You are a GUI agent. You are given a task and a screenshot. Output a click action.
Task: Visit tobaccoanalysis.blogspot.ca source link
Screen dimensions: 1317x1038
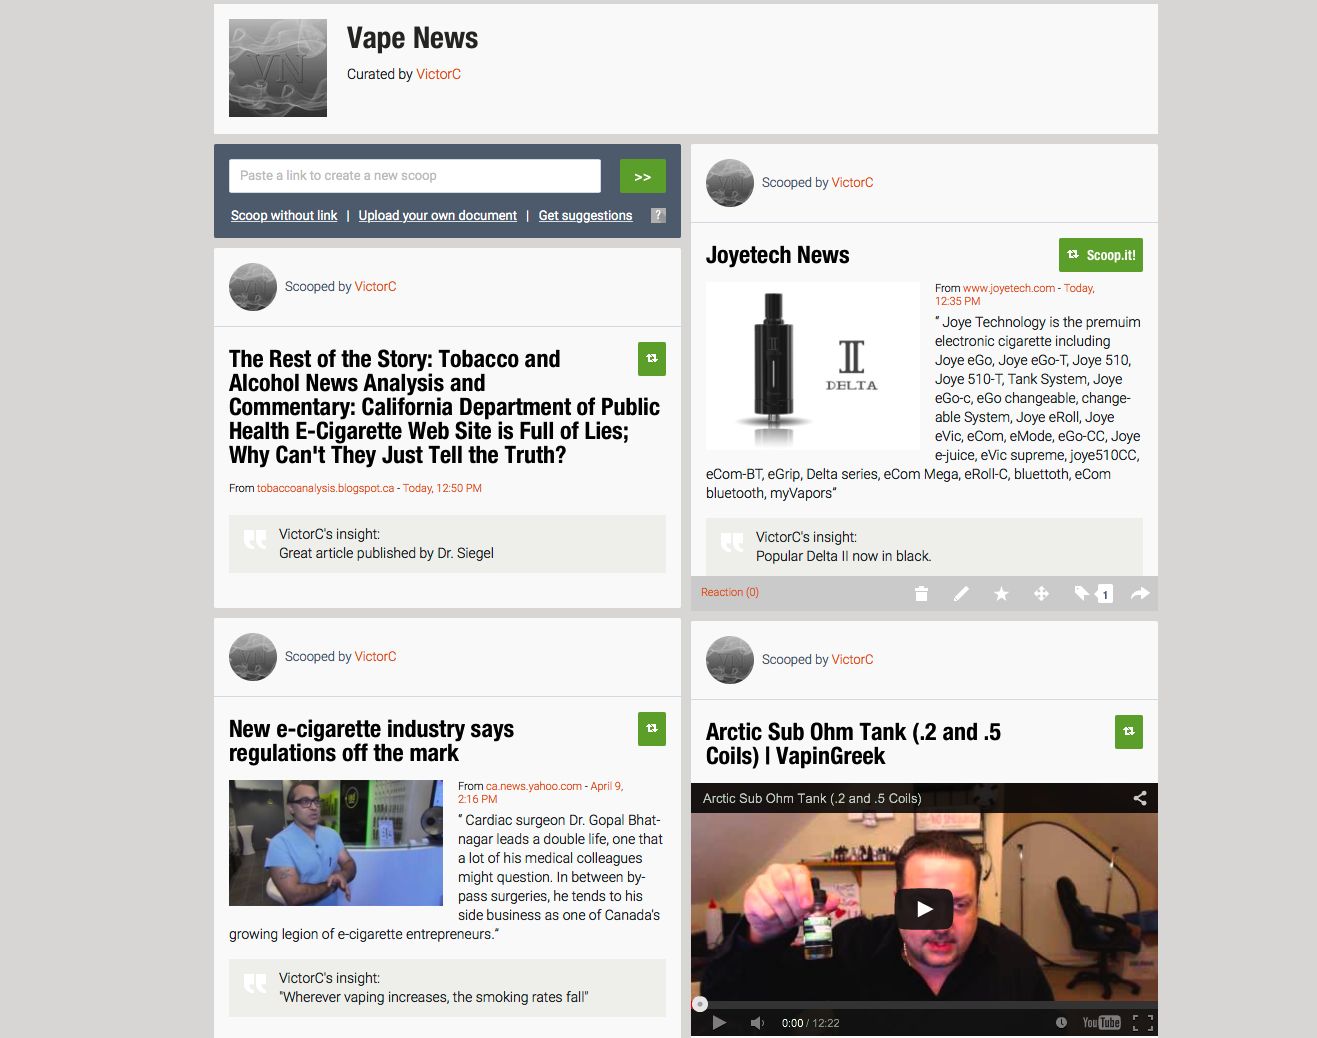[x=325, y=488]
